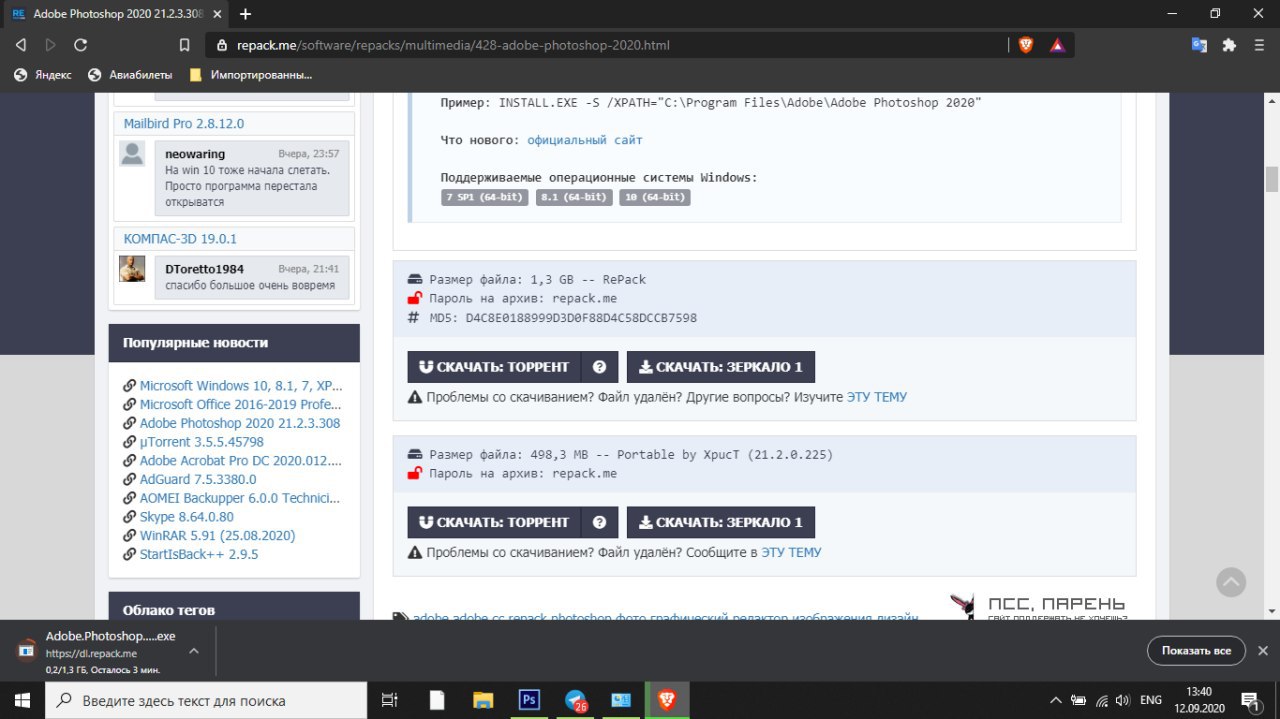Open the µTorrent 3.5.5.45798 news link
Screen dimensions: 1280x719
pyautogui.click(x=201, y=441)
